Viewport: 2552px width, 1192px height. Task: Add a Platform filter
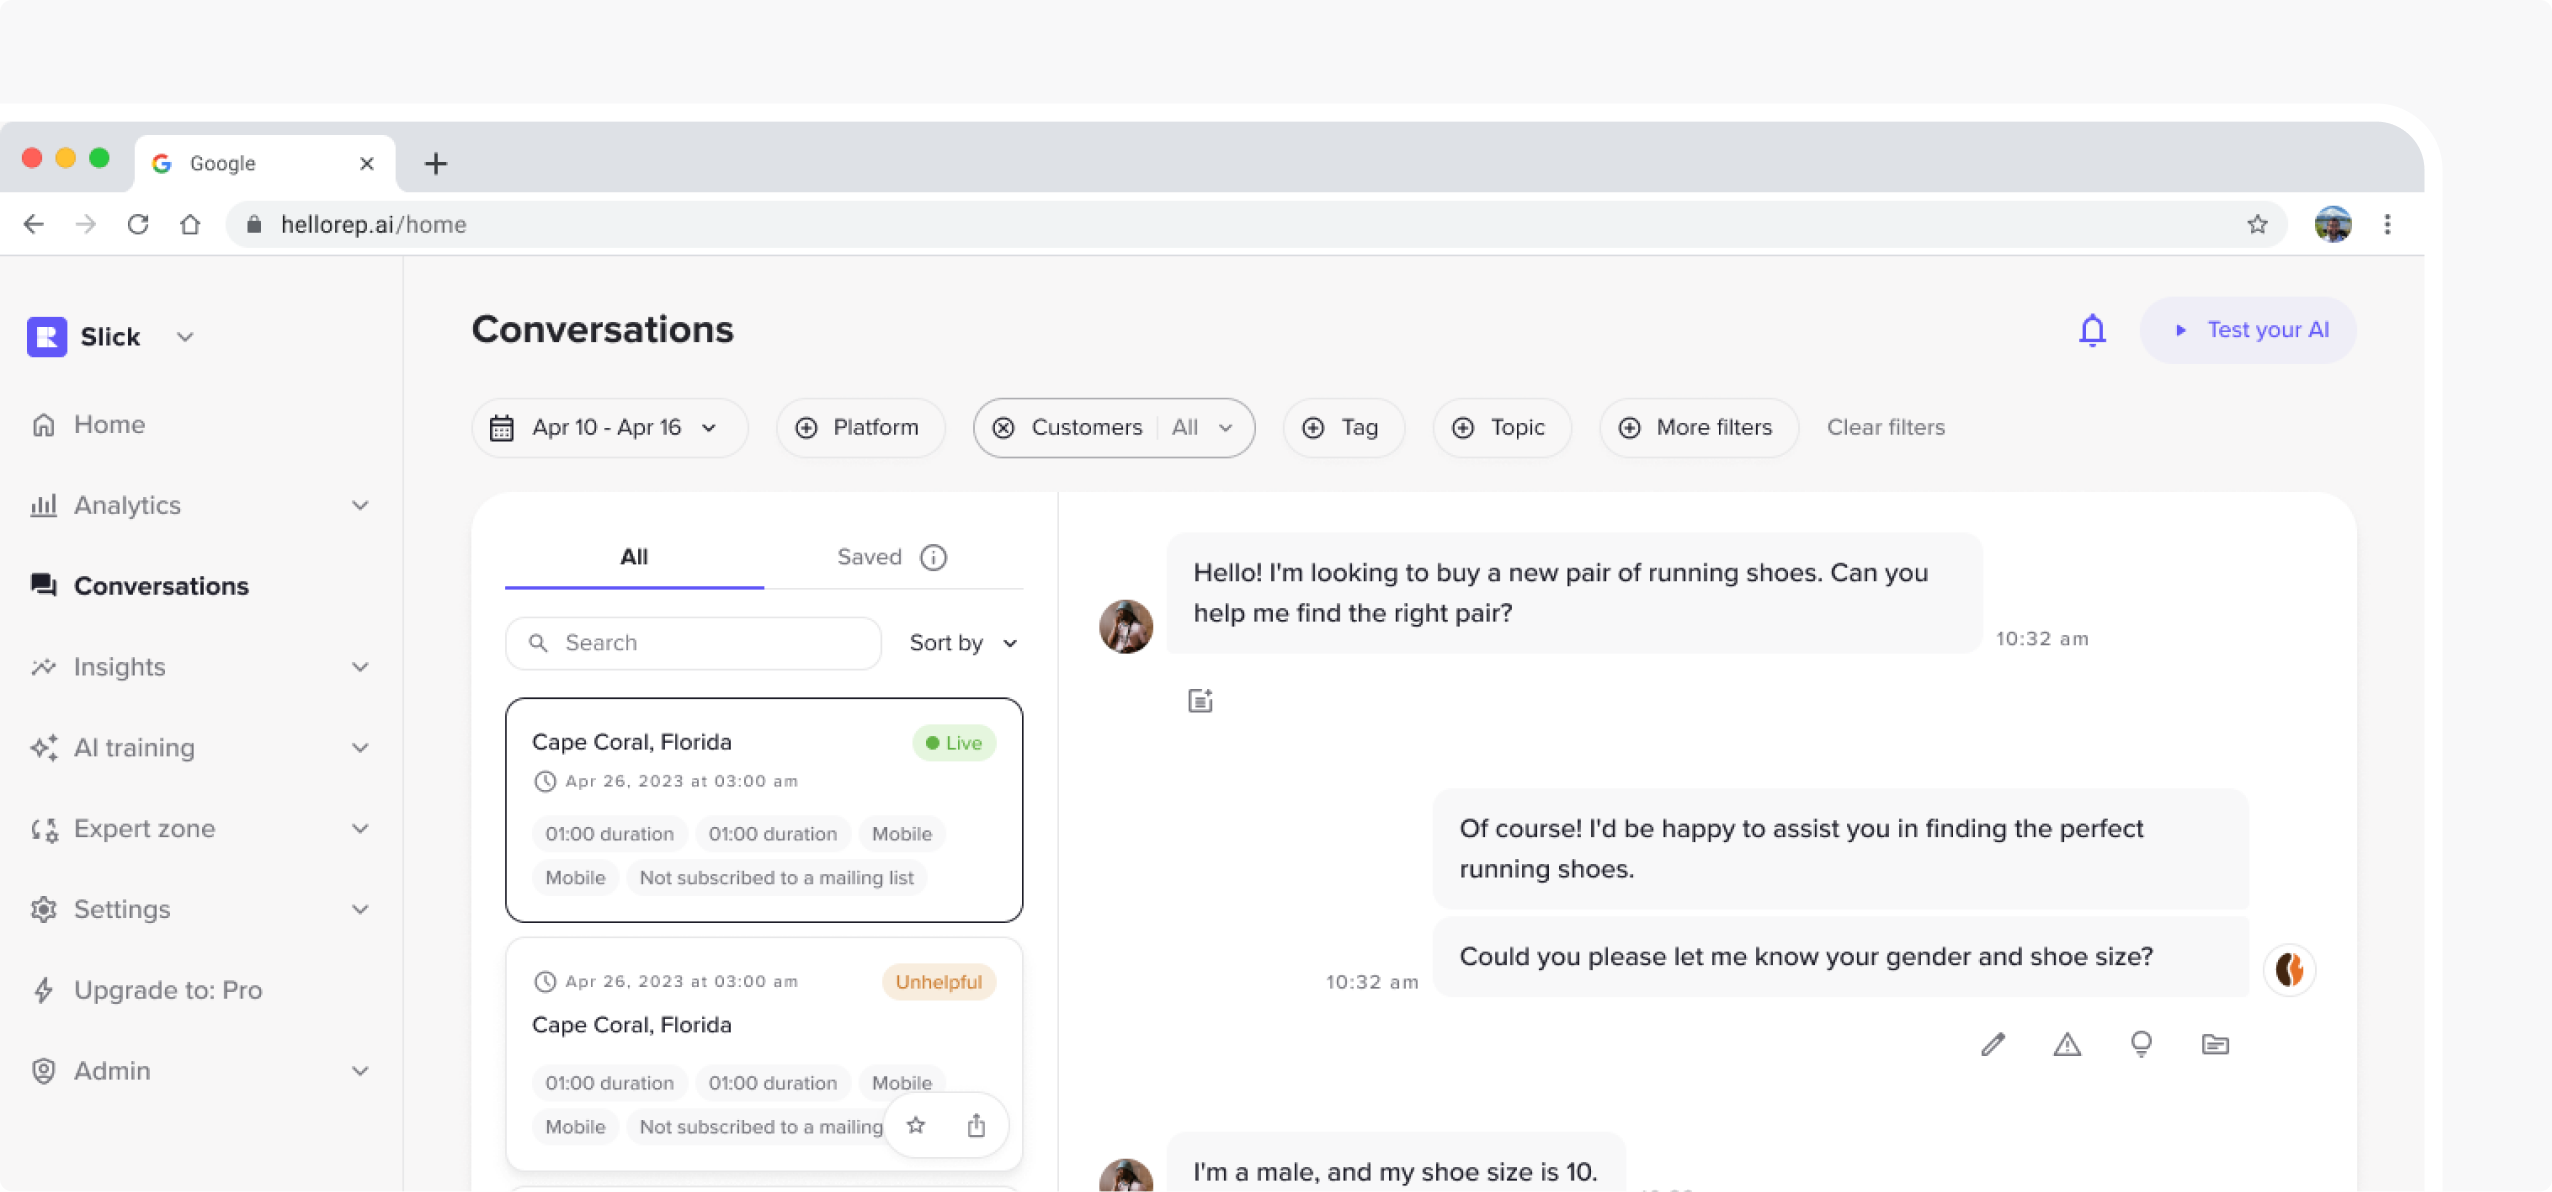tap(860, 428)
